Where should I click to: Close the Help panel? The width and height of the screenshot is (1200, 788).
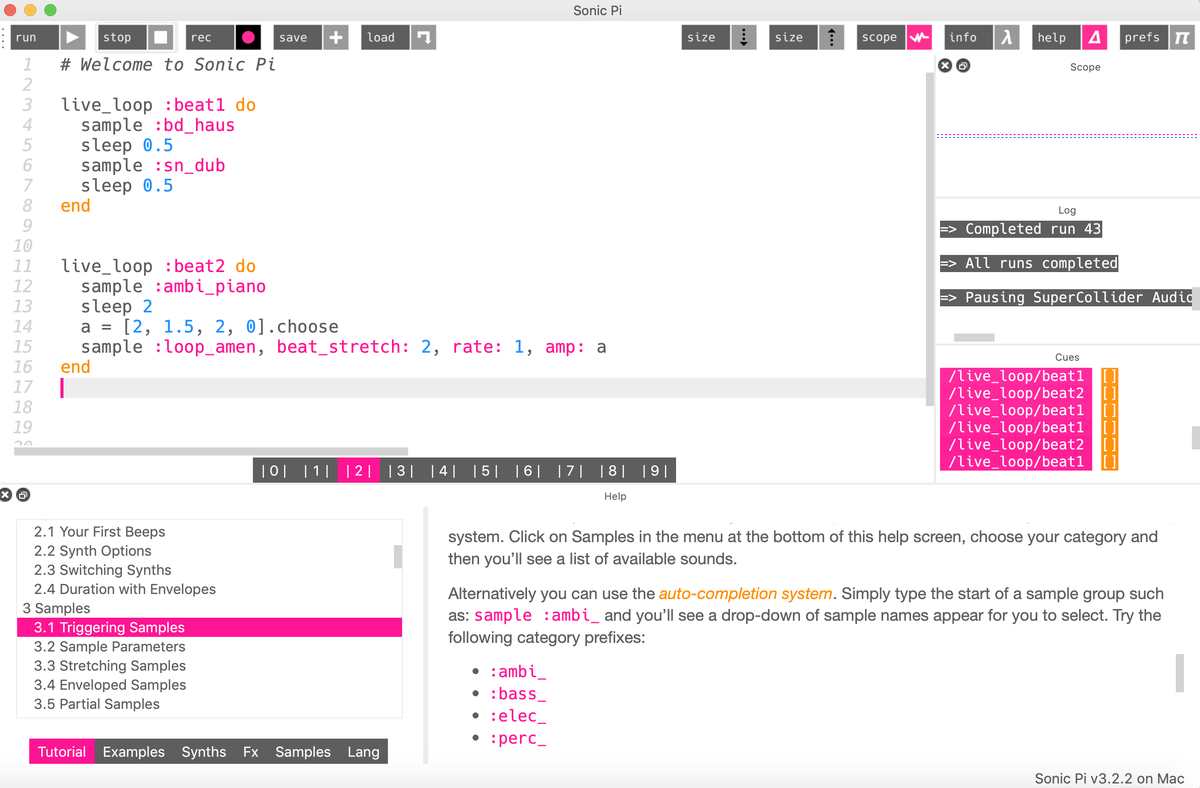[6, 495]
